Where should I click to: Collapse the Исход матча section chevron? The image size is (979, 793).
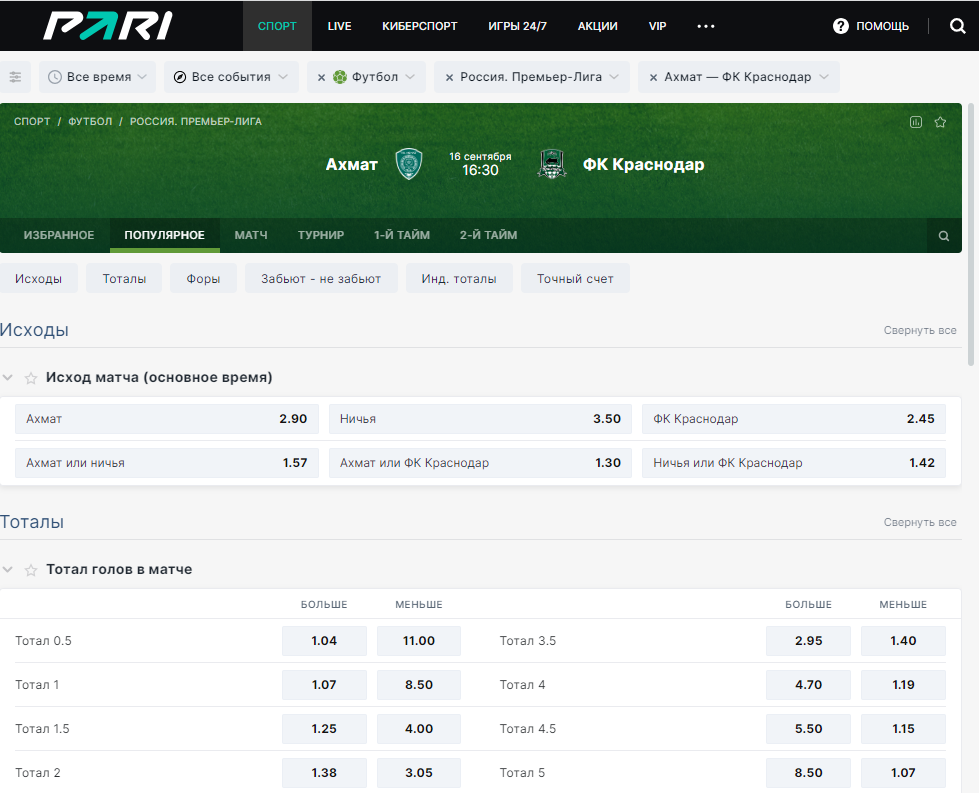[7, 377]
